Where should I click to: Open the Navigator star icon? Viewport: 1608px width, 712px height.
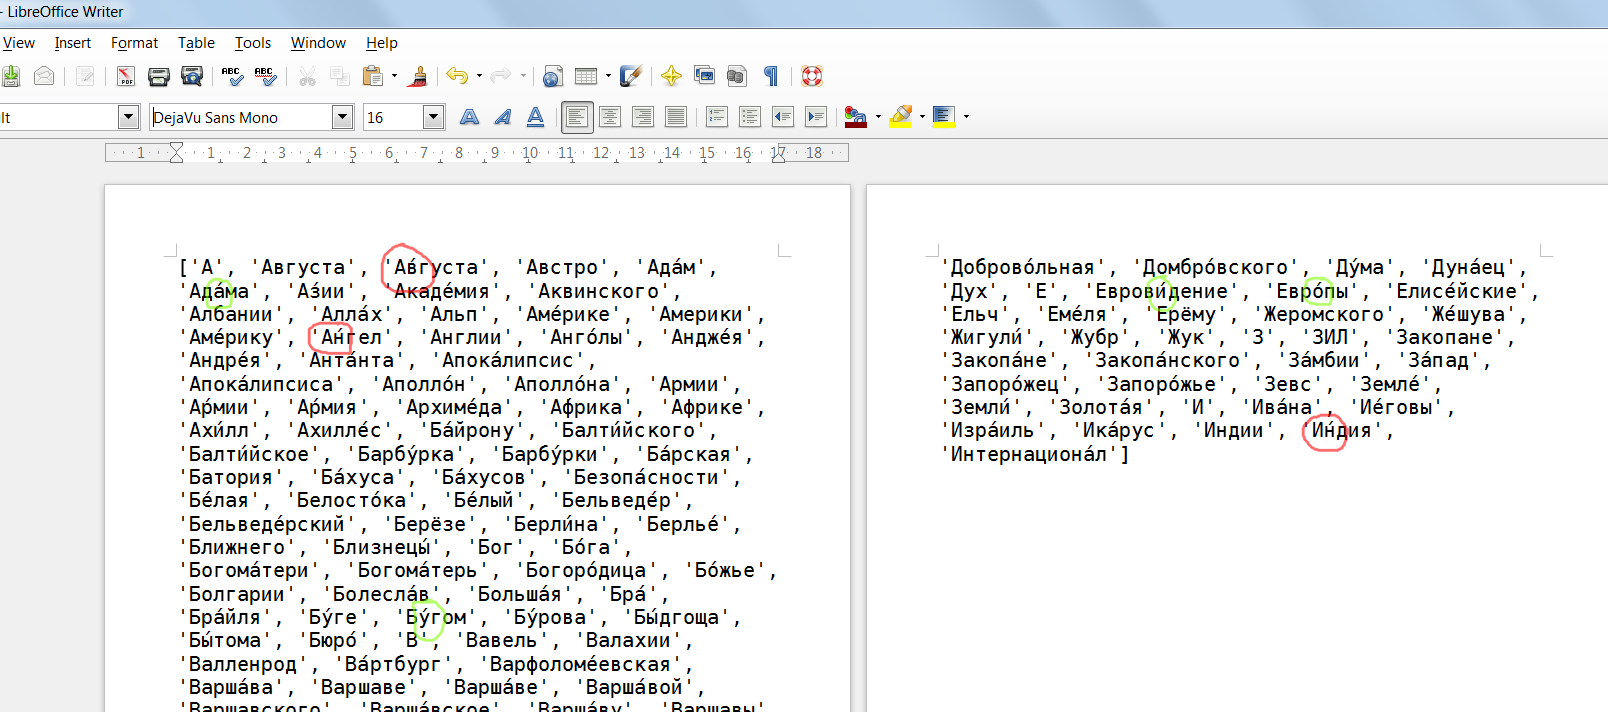[671, 76]
